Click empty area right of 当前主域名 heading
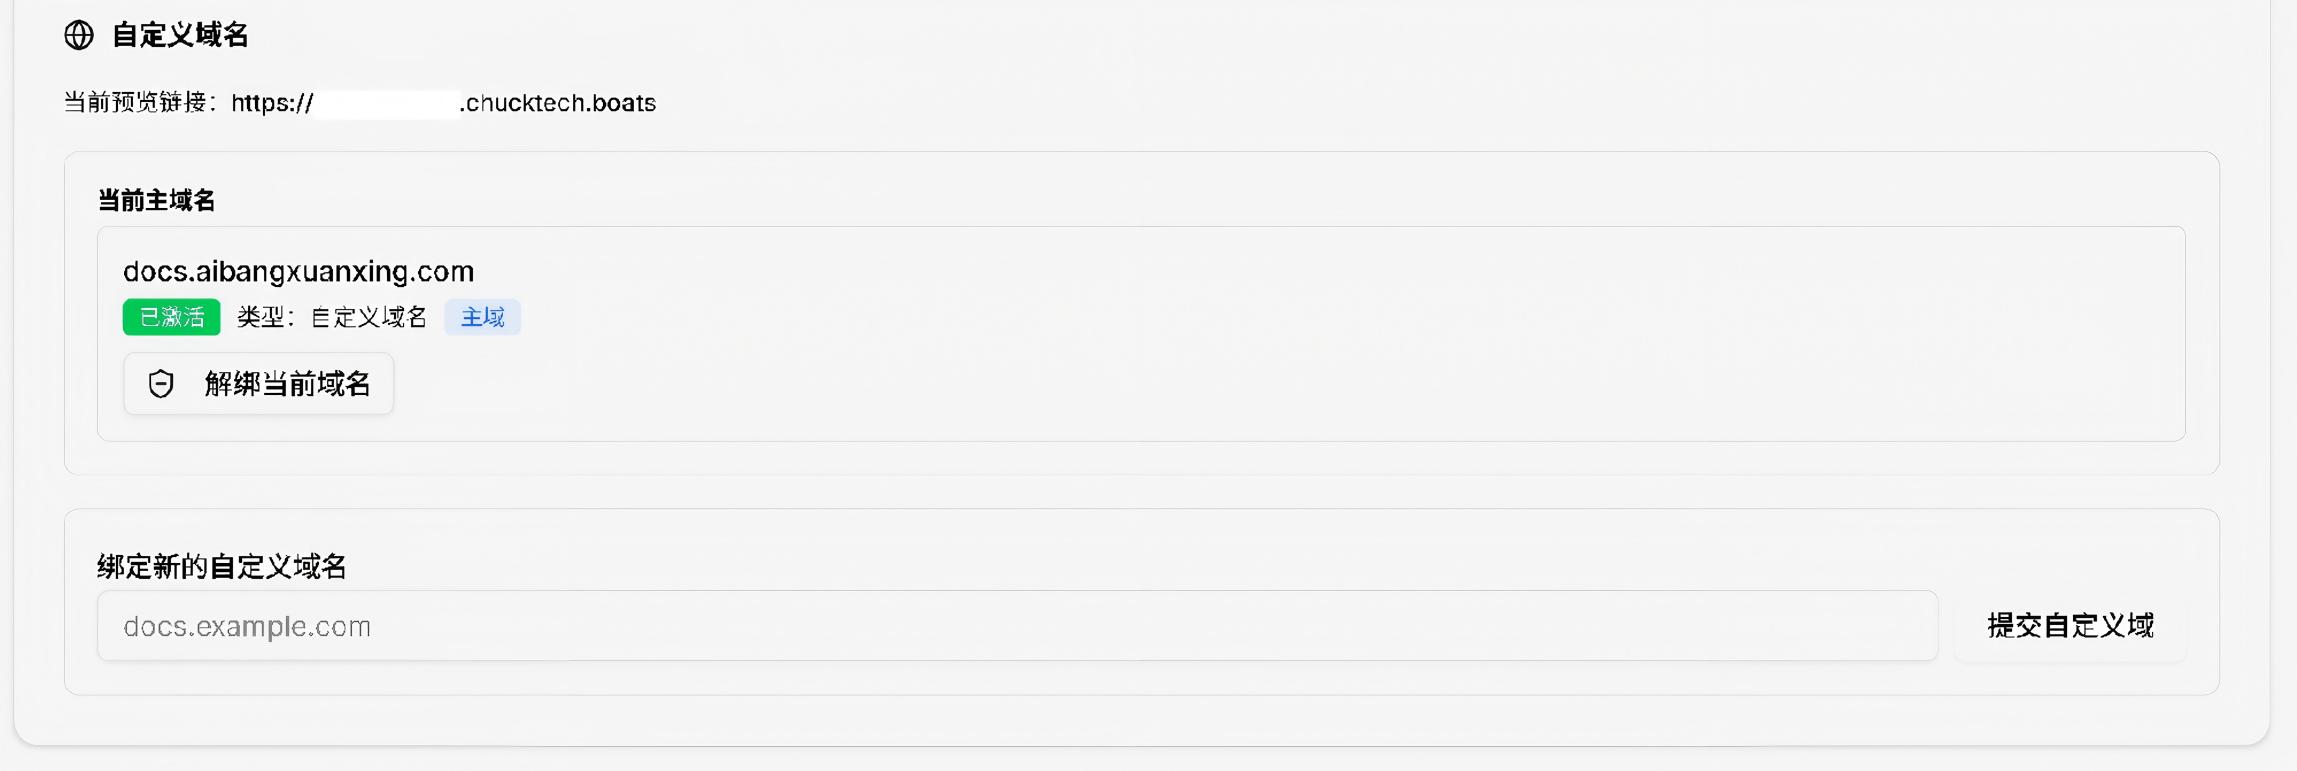 [1200, 200]
